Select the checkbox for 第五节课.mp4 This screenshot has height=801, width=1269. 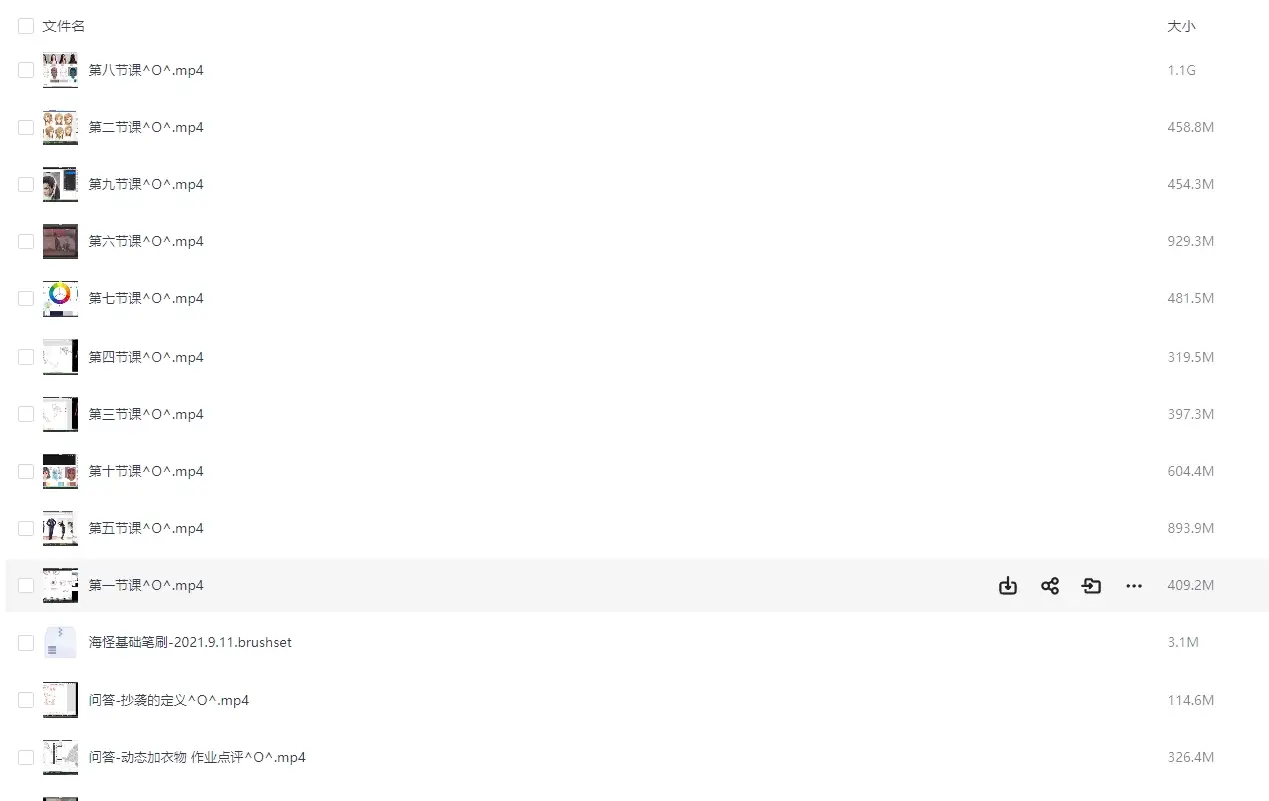pos(26,528)
